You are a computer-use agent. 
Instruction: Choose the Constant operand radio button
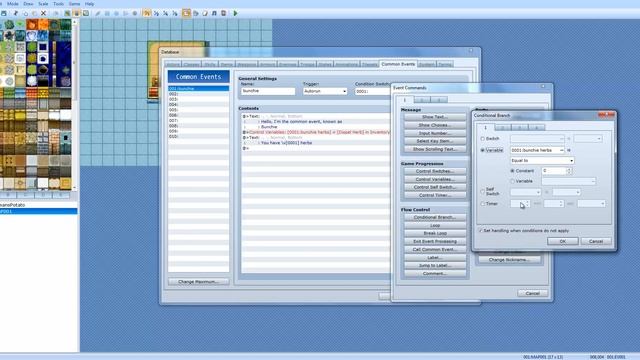(513, 171)
